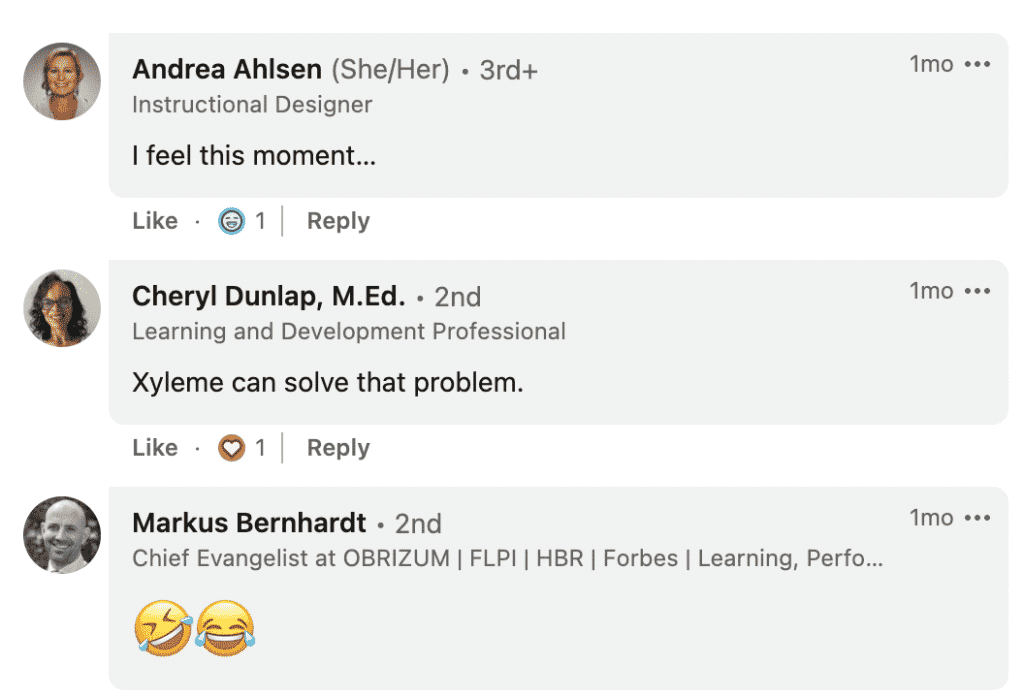
Task: Click Markus Bernhardt's Chief Evangelist headline
Action: point(507,558)
